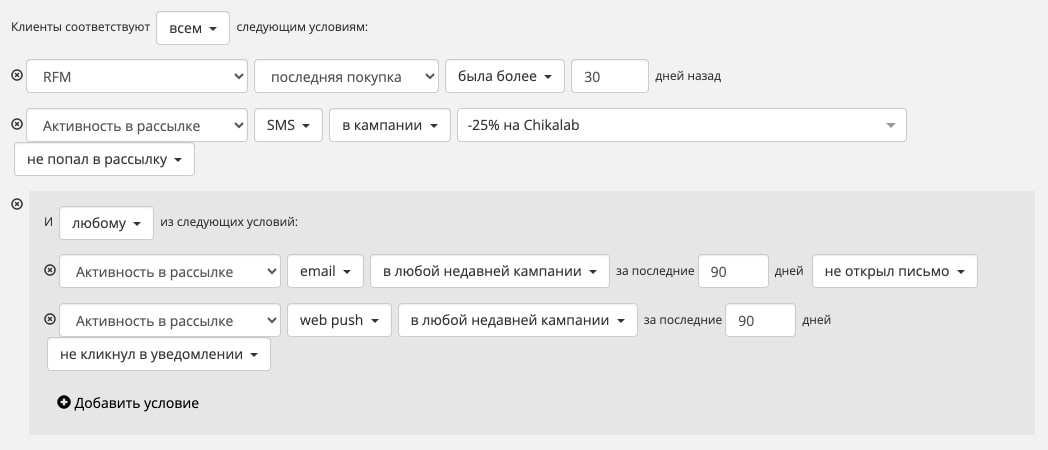Open the 'не попал в рассылку' dropdown

tap(104, 159)
